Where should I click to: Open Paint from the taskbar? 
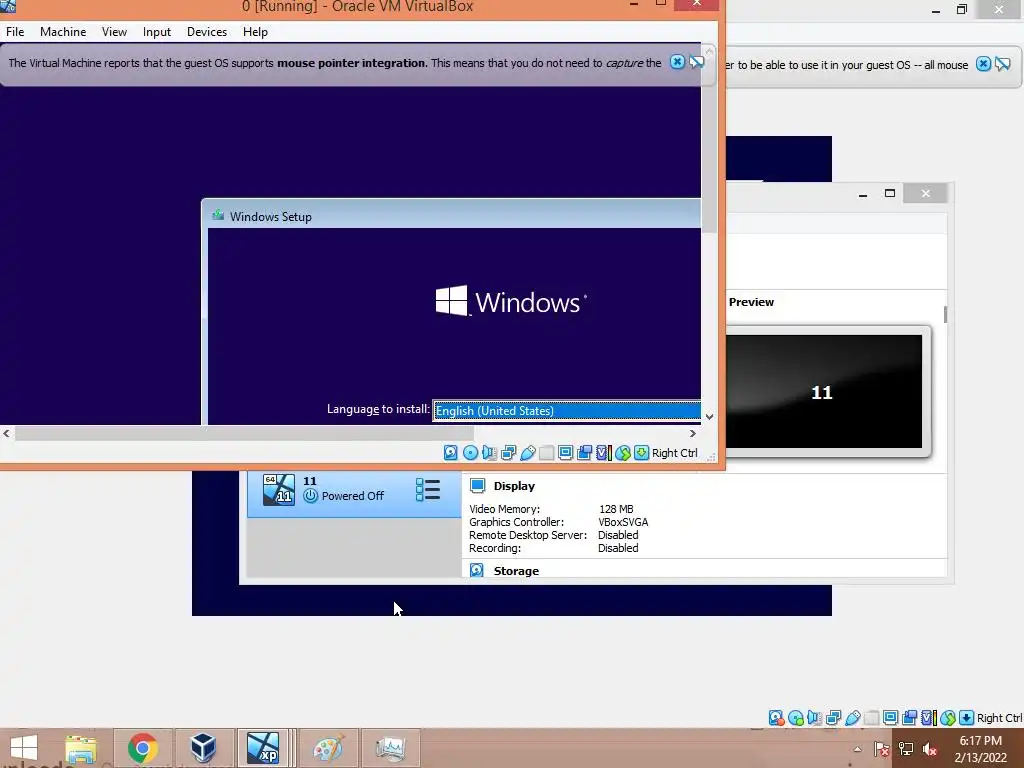click(x=328, y=748)
